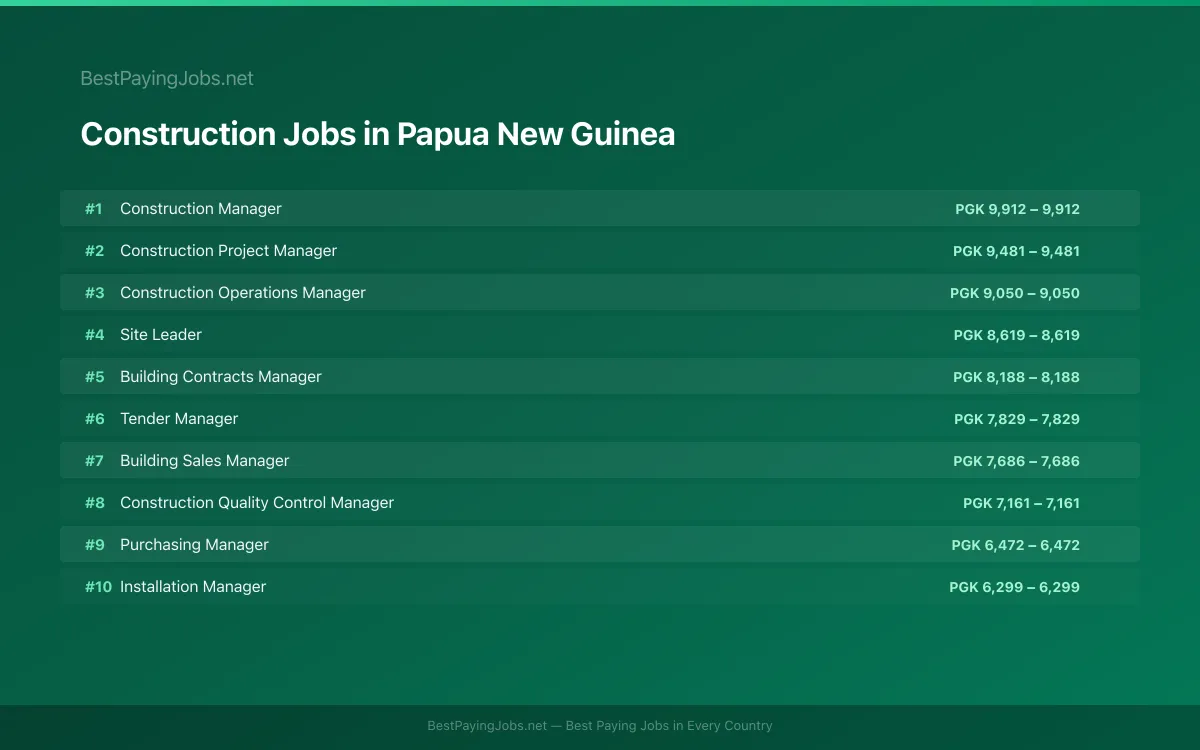Click the PGK 9,912 – 9,912 salary

[x=1017, y=209]
